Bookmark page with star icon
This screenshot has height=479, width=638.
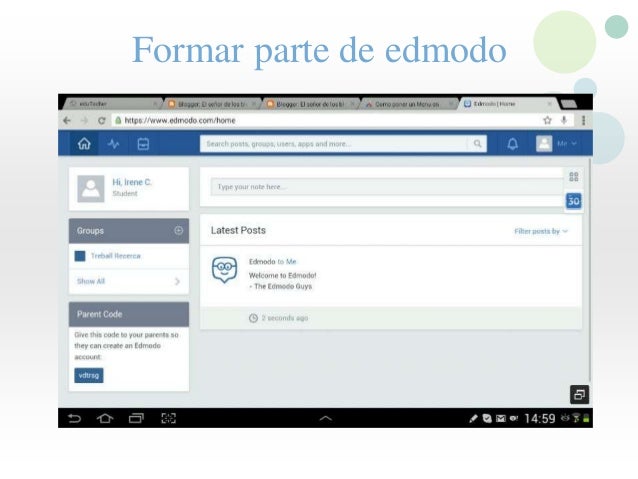coord(547,120)
